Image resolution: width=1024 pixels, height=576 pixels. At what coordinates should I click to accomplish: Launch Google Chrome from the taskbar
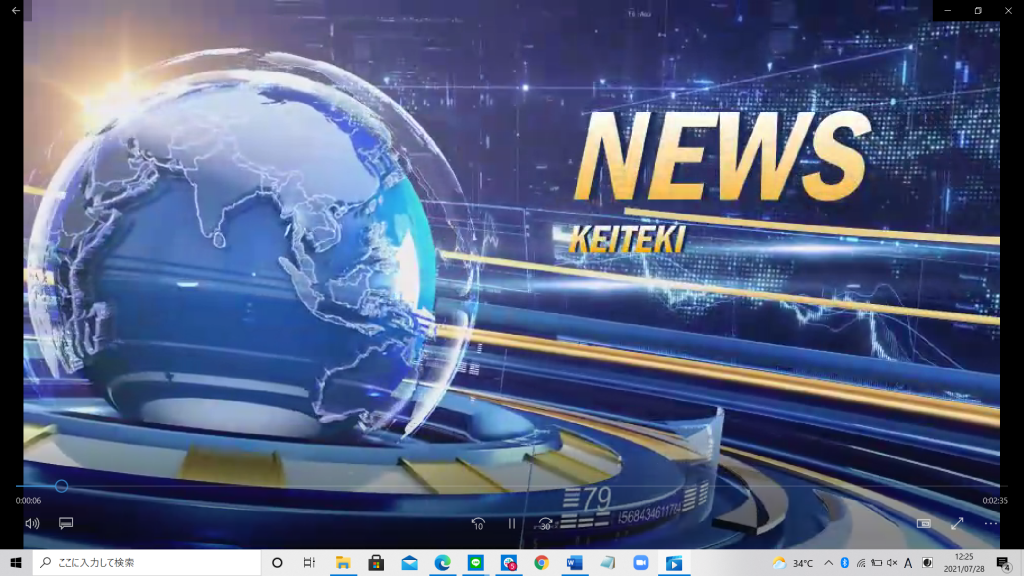click(541, 563)
